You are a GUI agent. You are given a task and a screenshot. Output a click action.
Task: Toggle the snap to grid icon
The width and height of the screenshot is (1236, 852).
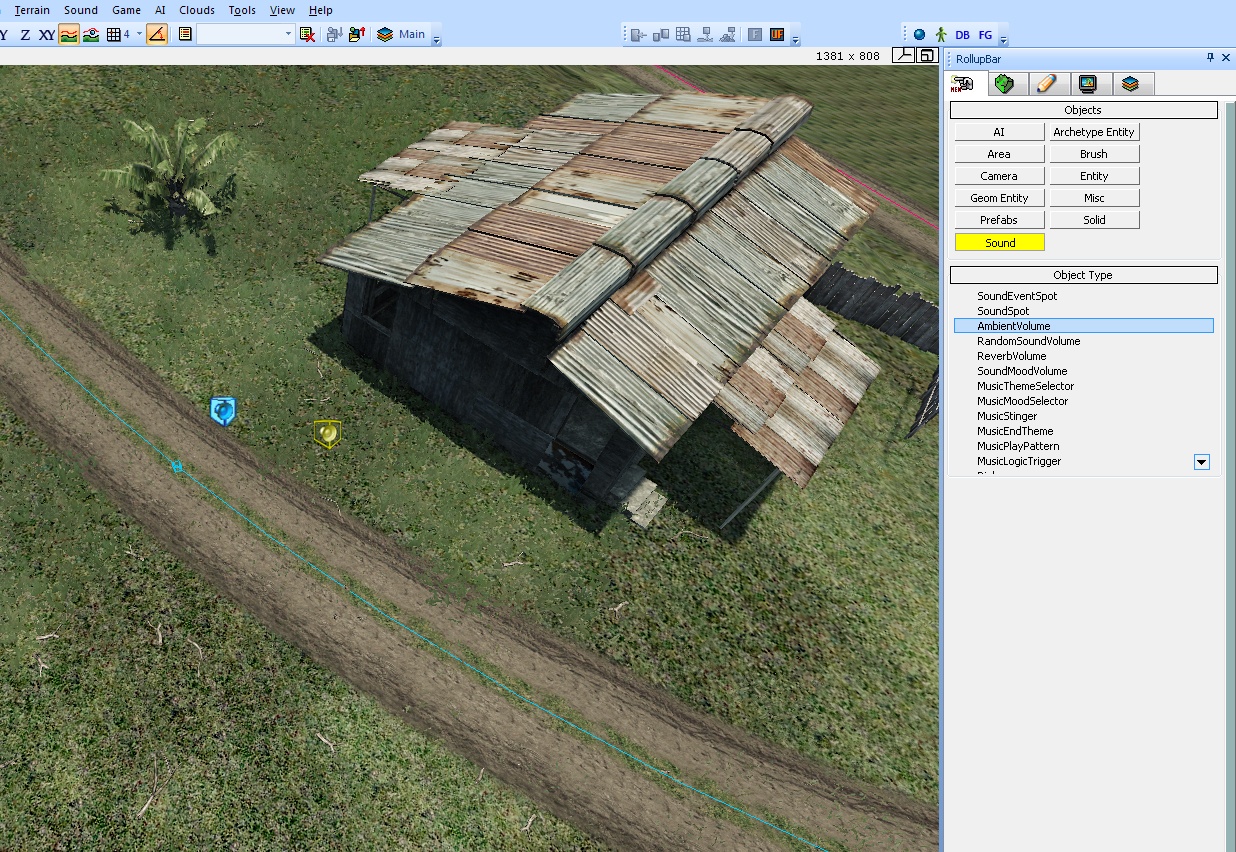click(x=114, y=34)
